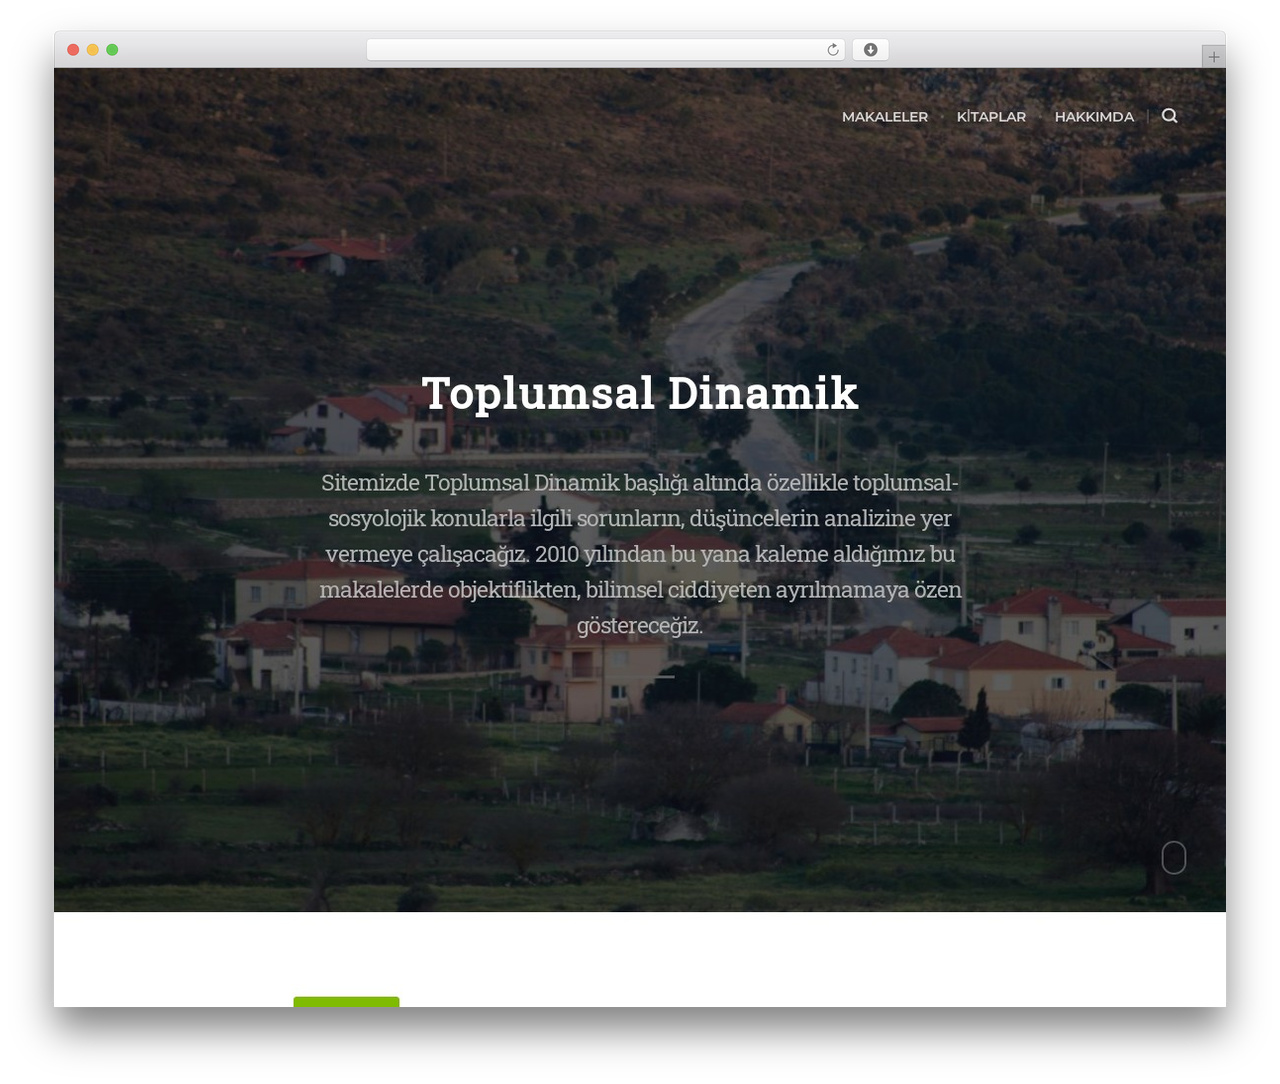Viewport: 1280px width, 1084px height.
Task: Open the search icon in navigation
Action: point(1169,116)
